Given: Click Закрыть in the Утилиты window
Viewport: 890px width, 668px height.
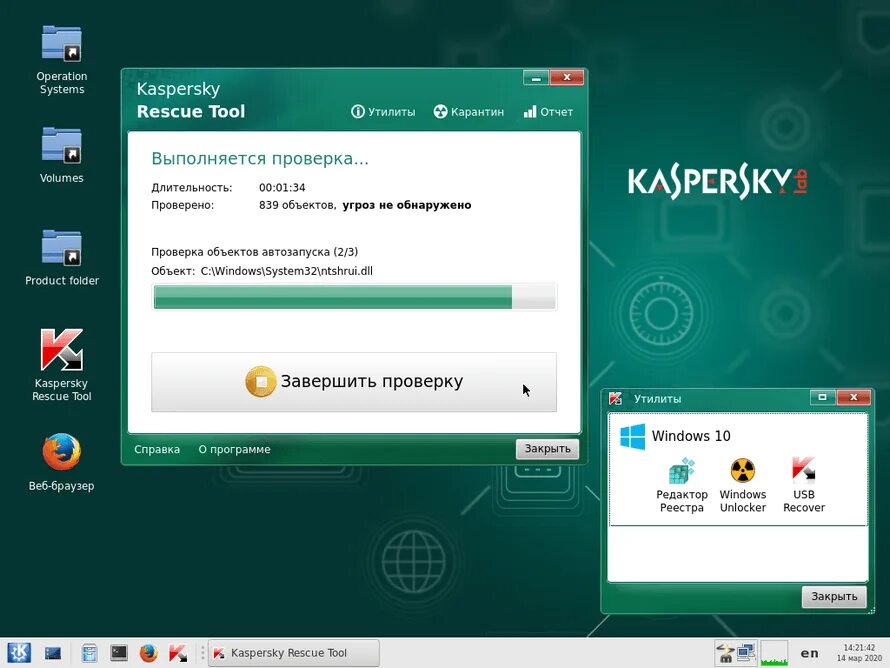Looking at the screenshot, I should click(834, 596).
